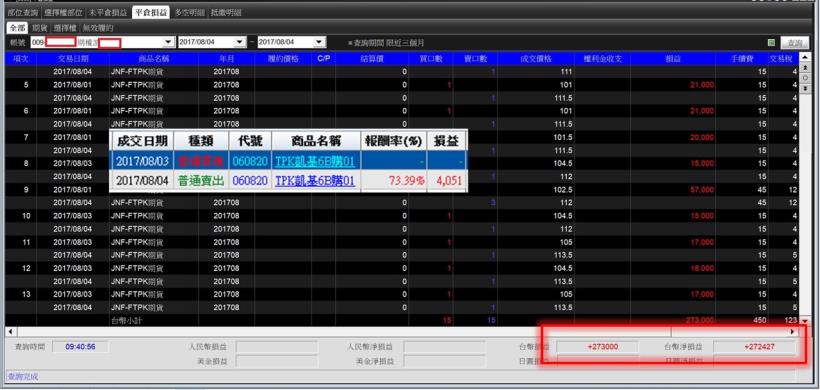Click the 美金淨損益 empty field
Screen dimensions: 820x390
444,361
